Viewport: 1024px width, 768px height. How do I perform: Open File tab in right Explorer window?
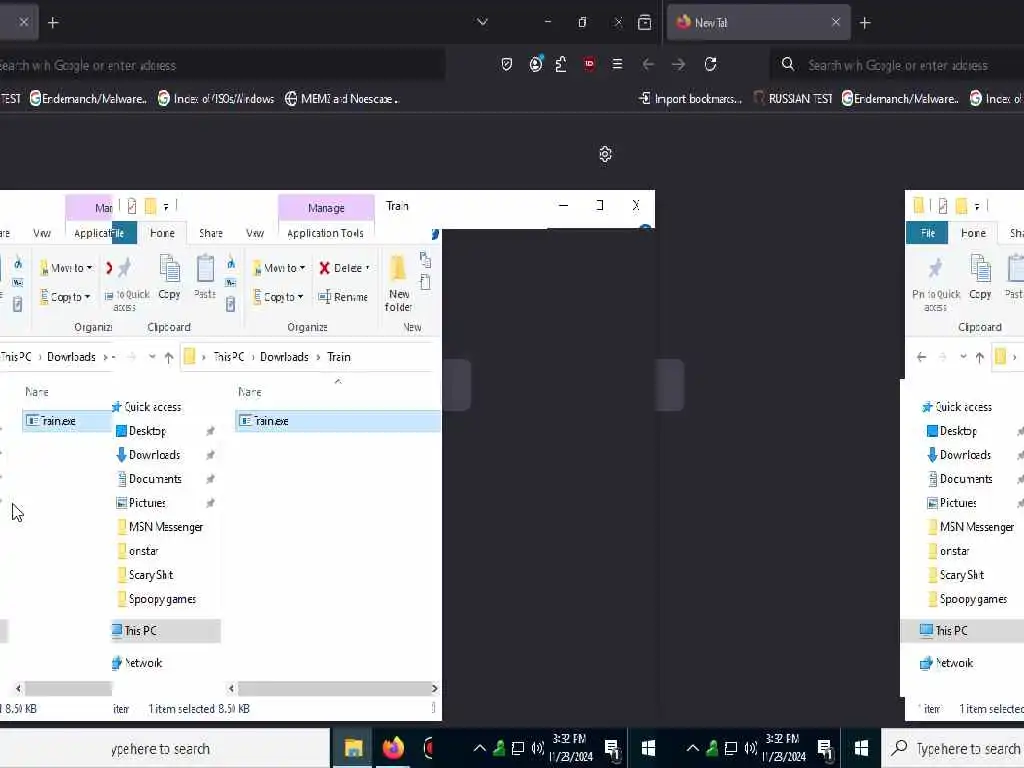(x=927, y=233)
